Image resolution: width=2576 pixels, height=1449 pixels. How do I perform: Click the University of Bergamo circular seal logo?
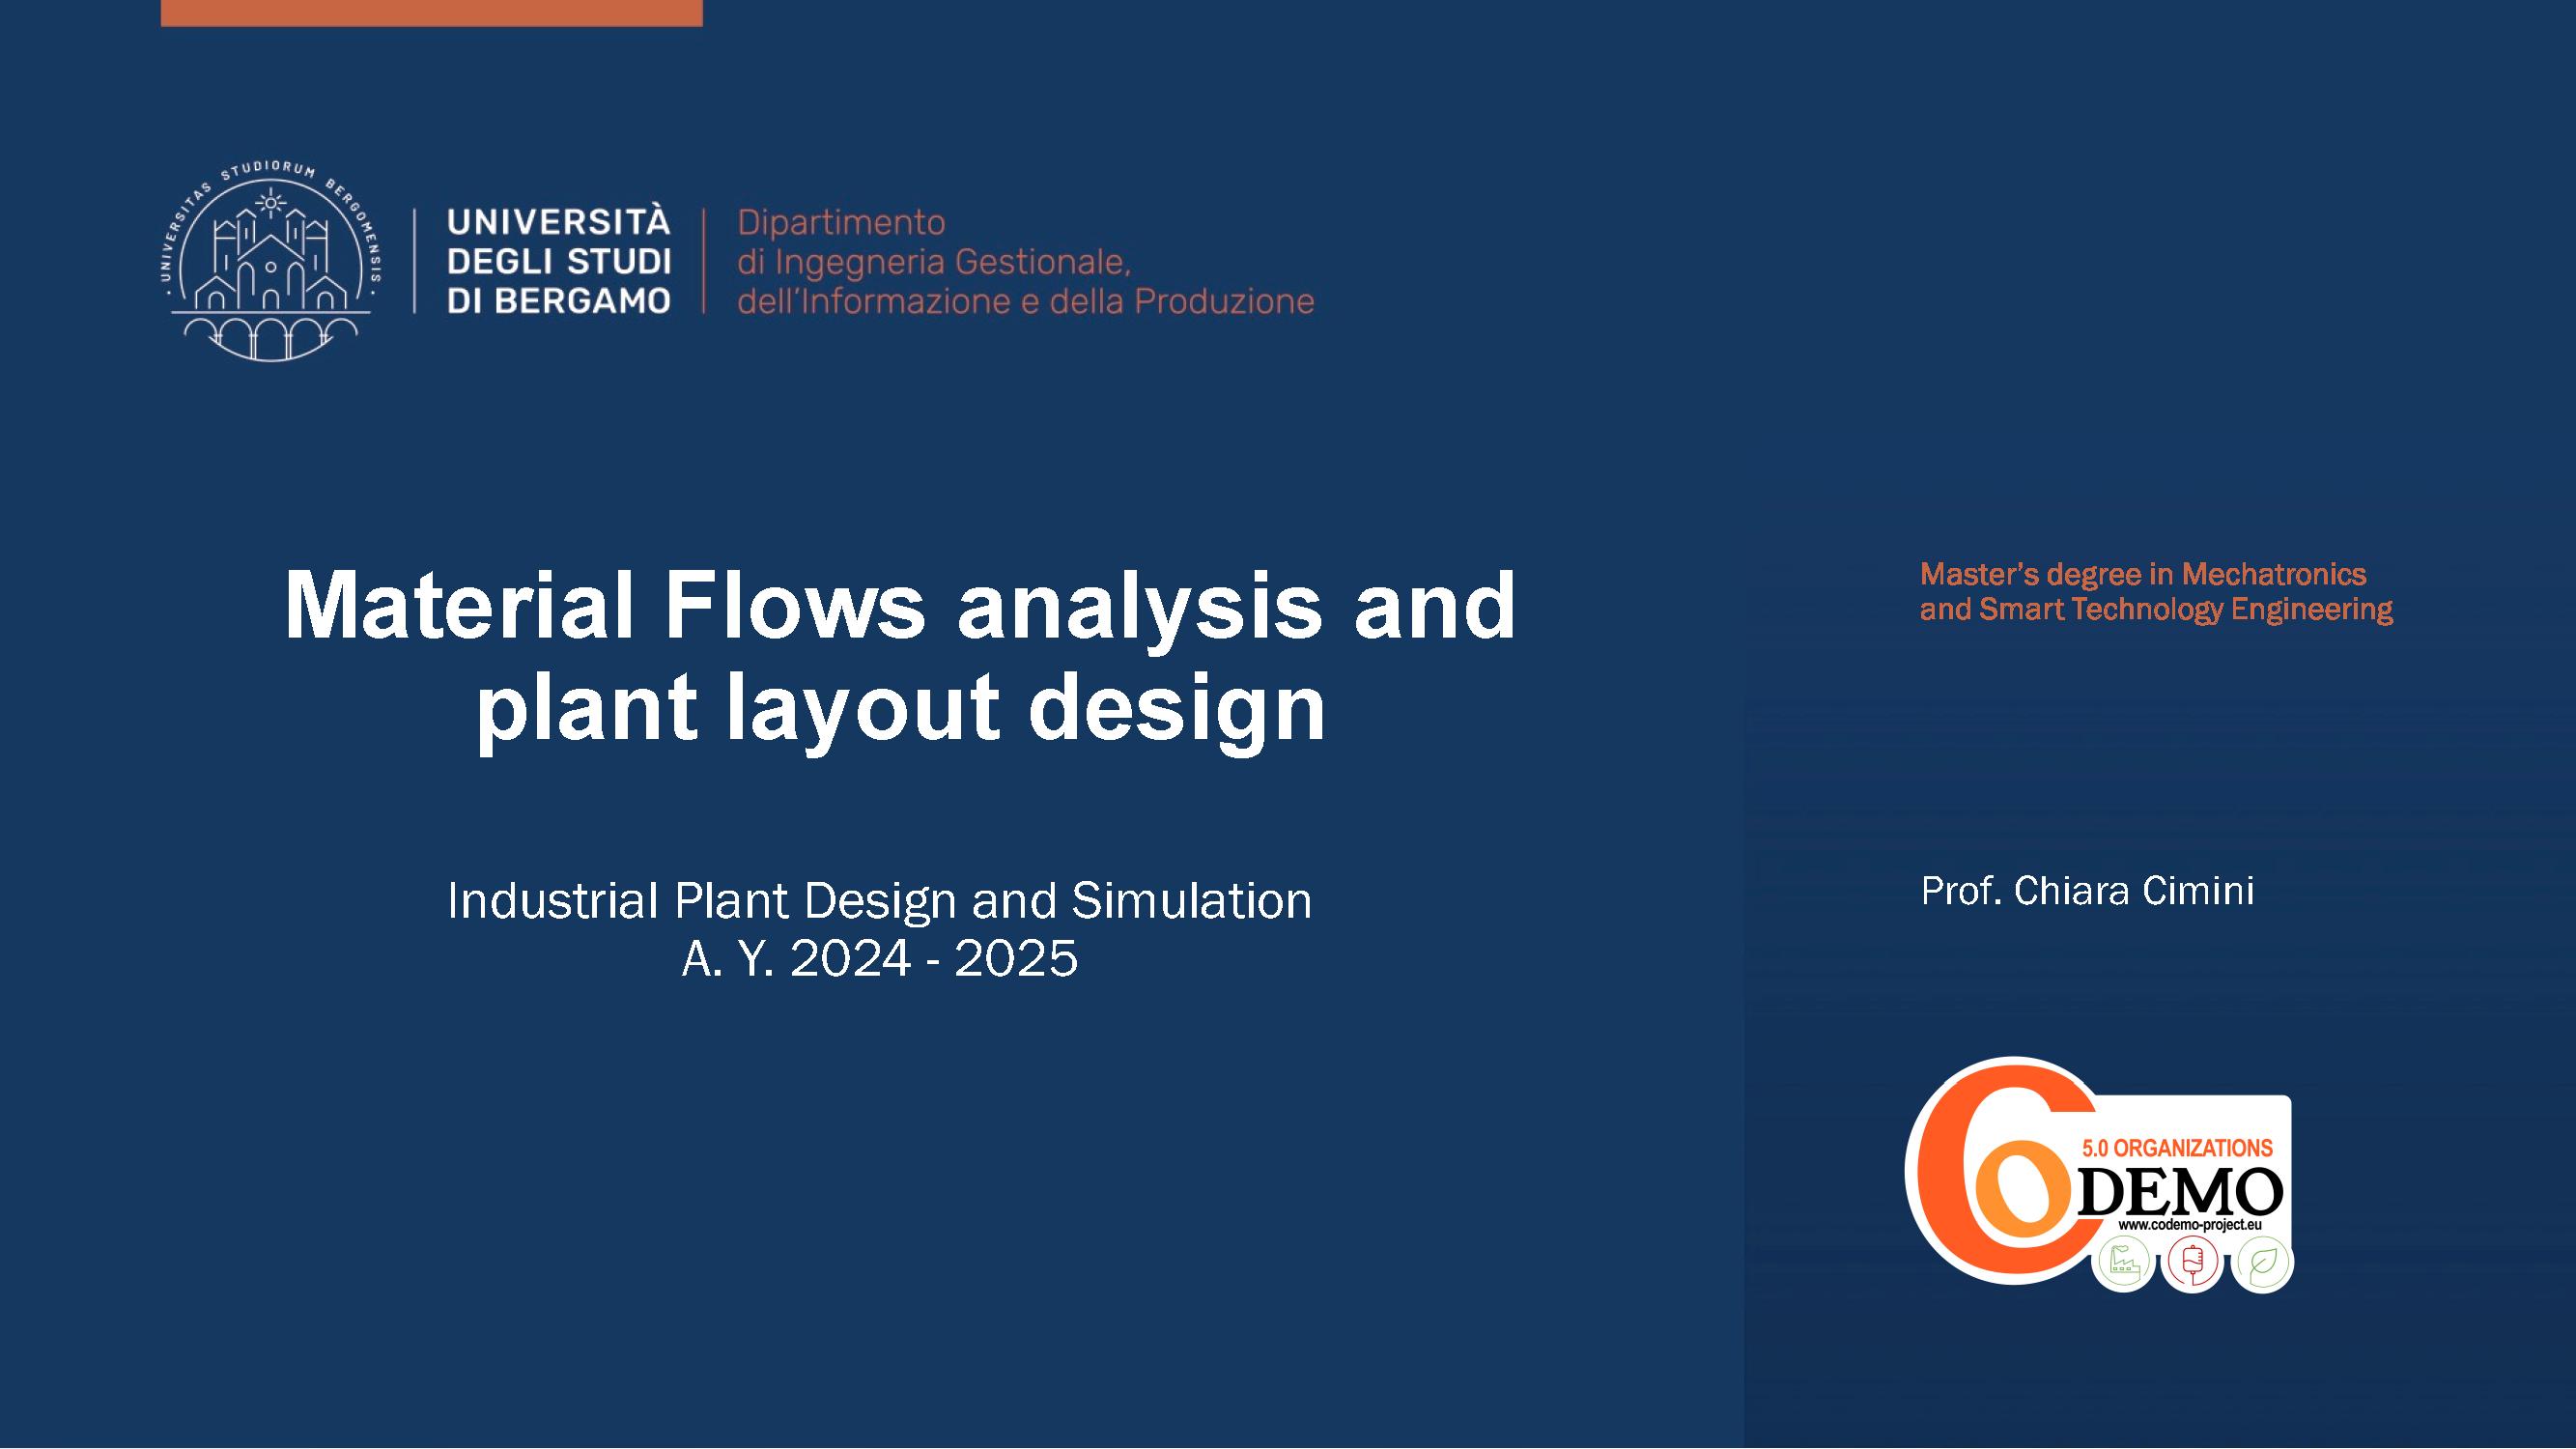click(x=270, y=260)
